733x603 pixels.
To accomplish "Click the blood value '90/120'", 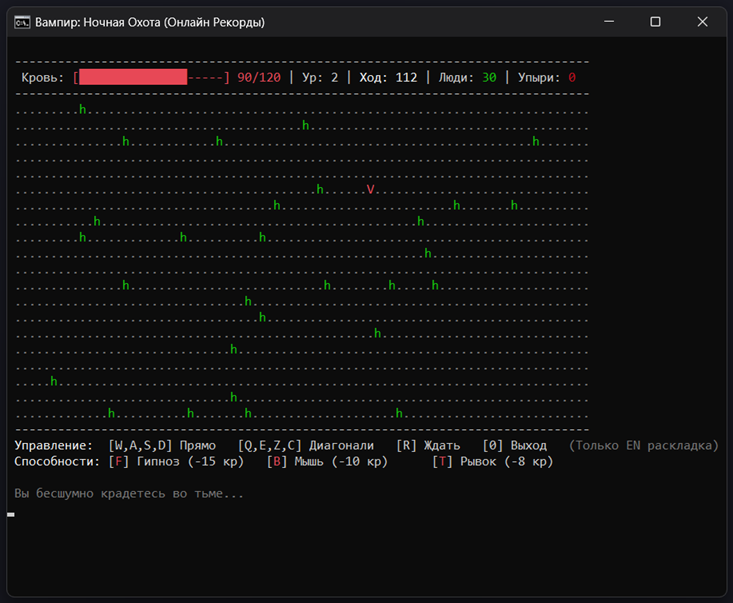I will click(259, 78).
